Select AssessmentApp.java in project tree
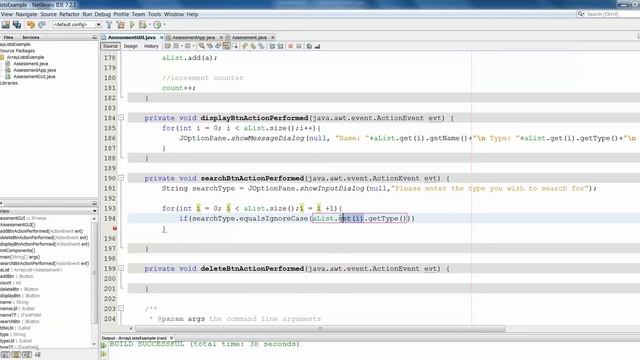640x360 pixels. pos(35,70)
